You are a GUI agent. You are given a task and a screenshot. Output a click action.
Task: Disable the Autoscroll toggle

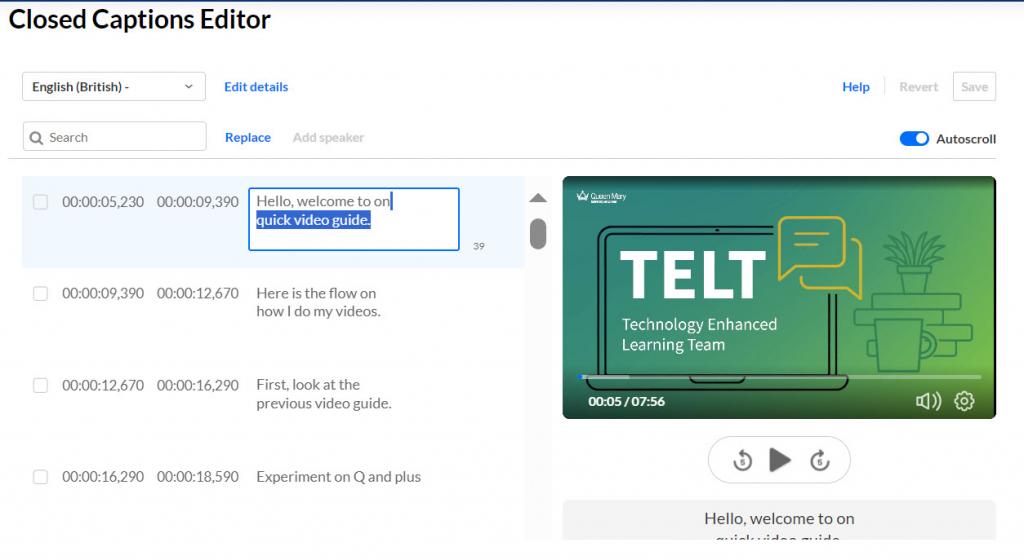[914, 139]
